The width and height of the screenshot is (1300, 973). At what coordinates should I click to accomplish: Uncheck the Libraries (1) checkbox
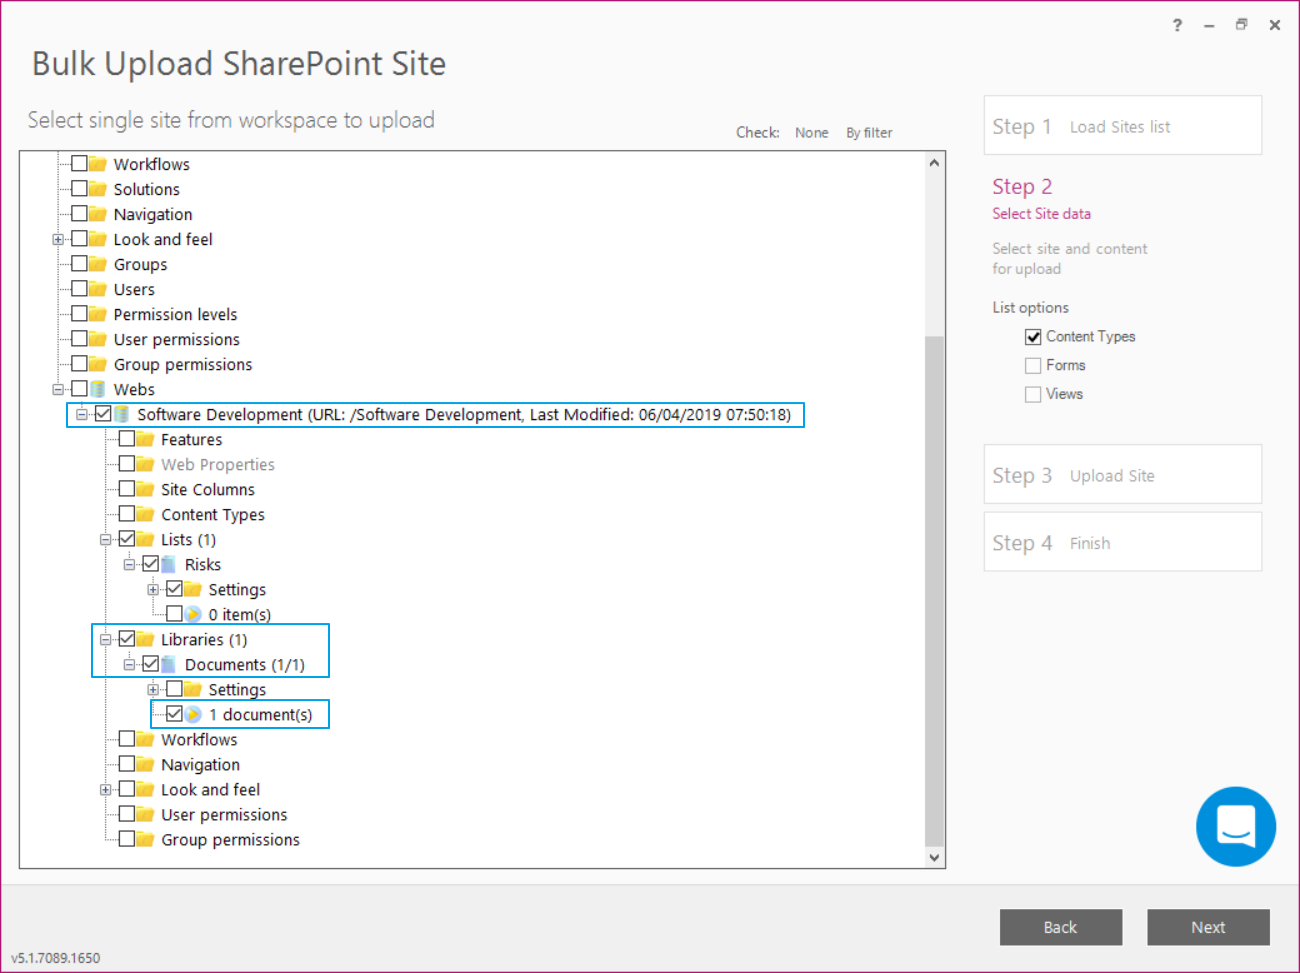pos(127,639)
